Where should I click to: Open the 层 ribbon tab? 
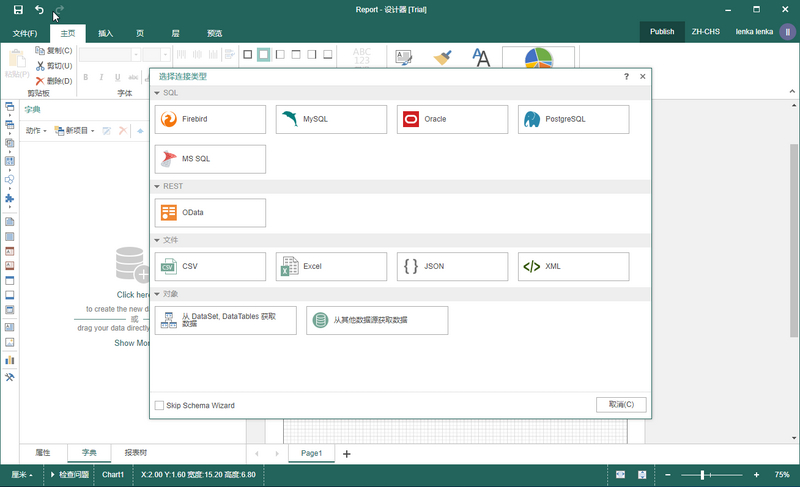point(176,34)
